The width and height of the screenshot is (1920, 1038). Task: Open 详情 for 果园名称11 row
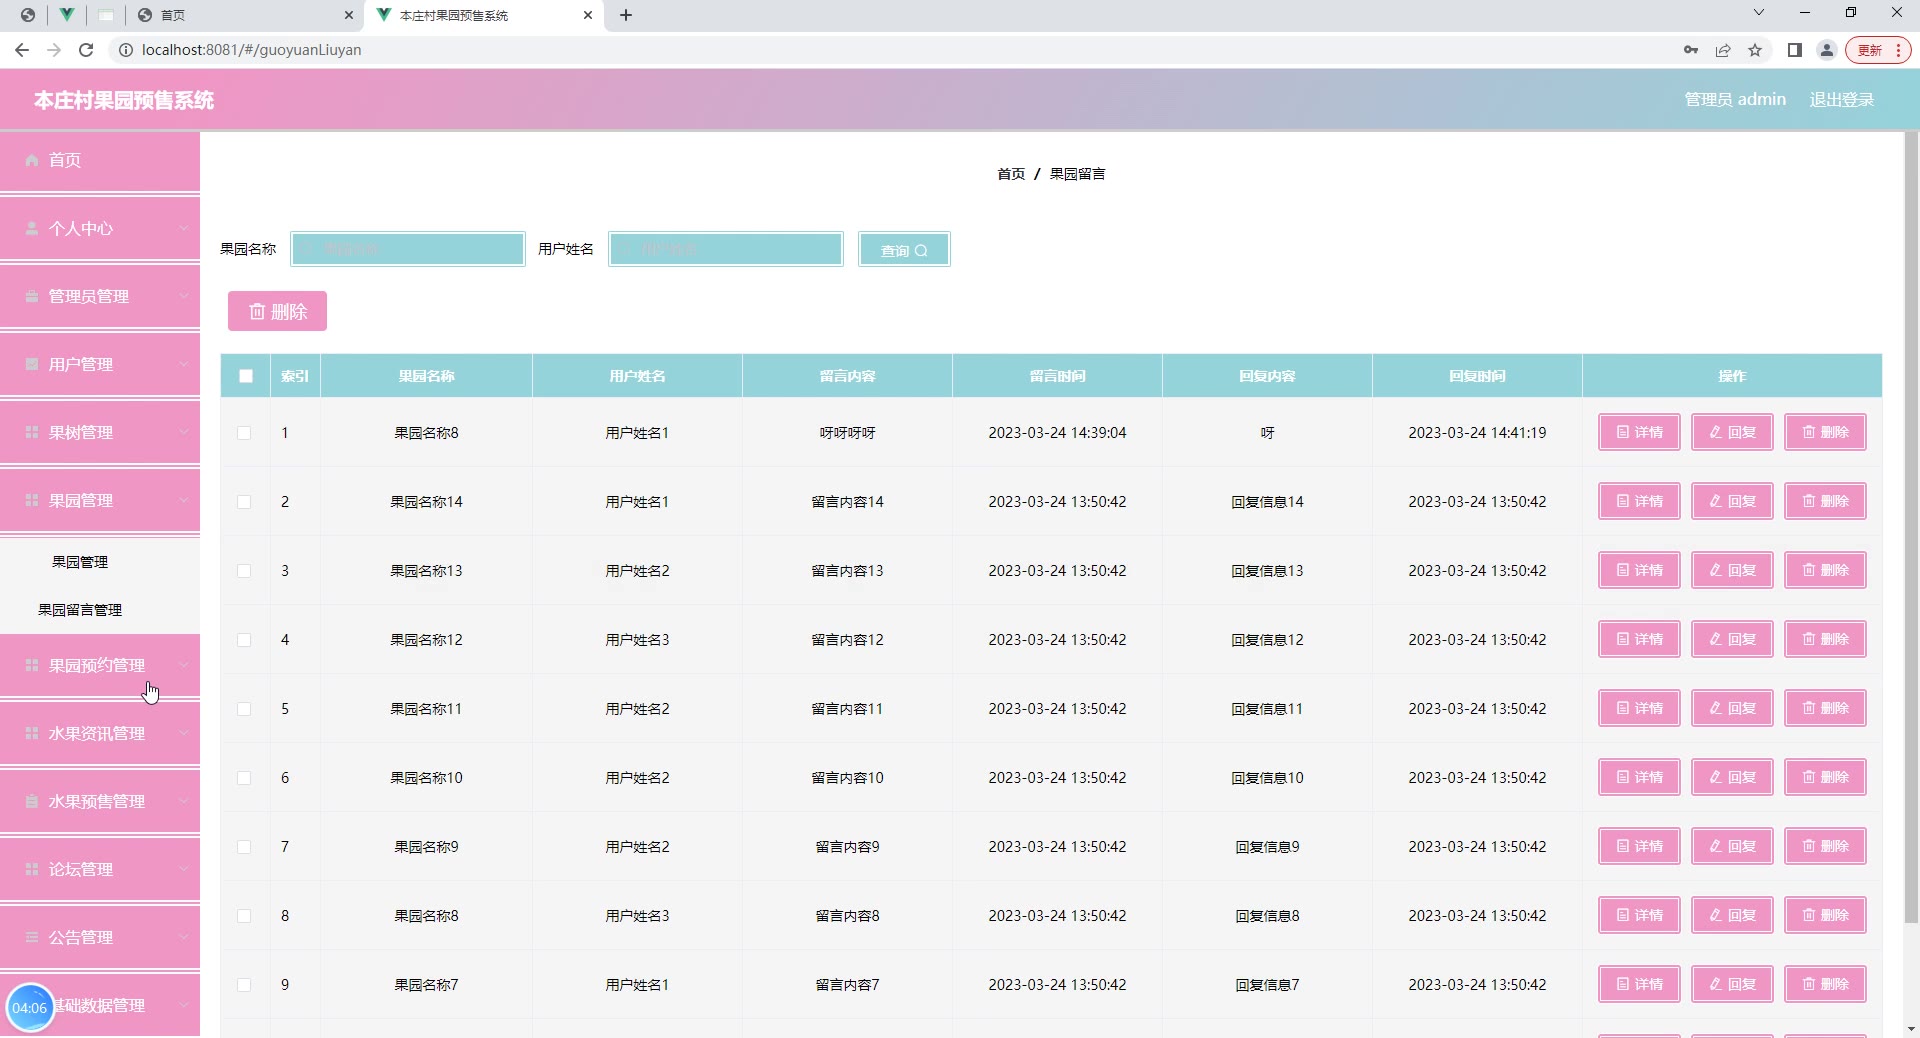[x=1639, y=708]
